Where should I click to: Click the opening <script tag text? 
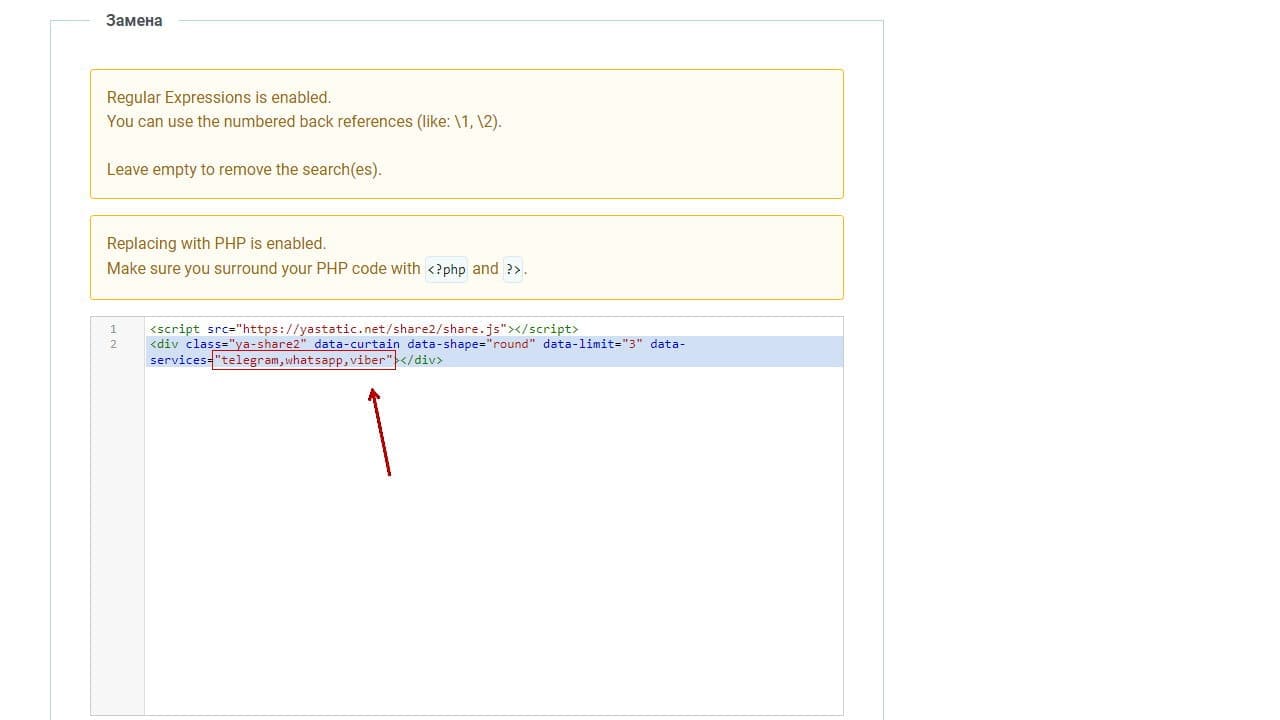coord(174,329)
